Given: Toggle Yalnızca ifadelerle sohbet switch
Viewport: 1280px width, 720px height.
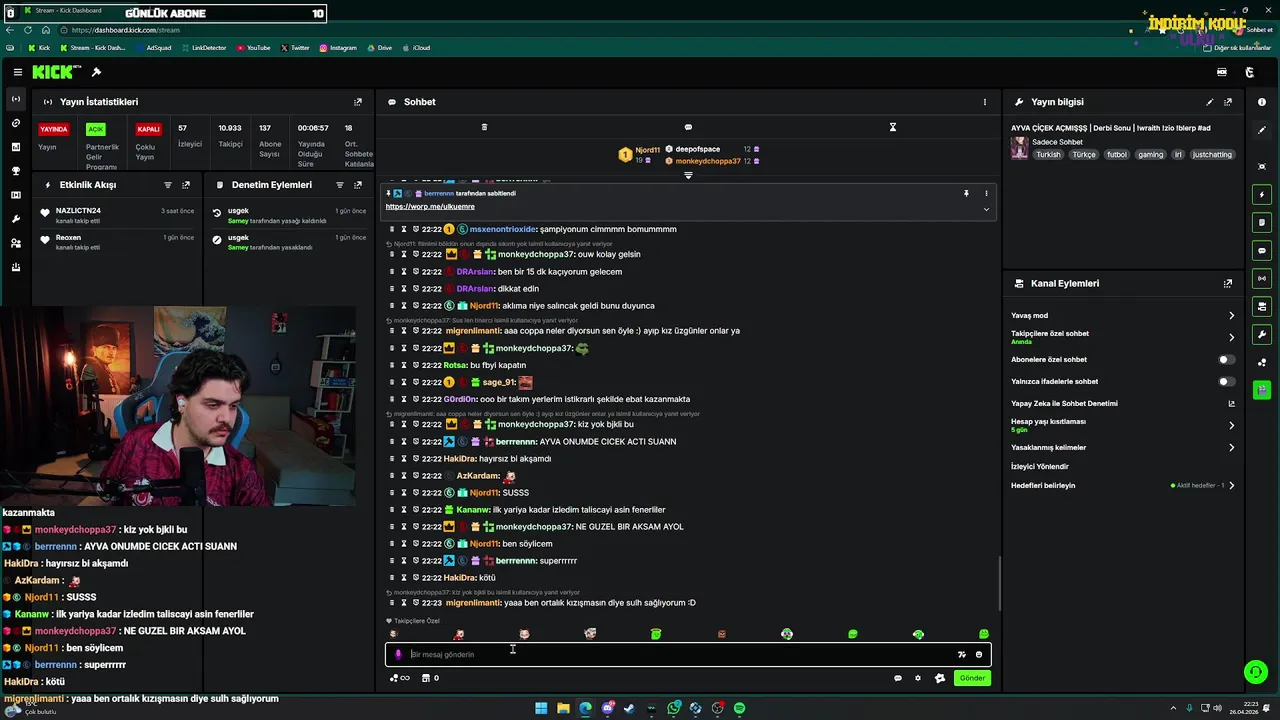Looking at the screenshot, I should coord(1226,381).
